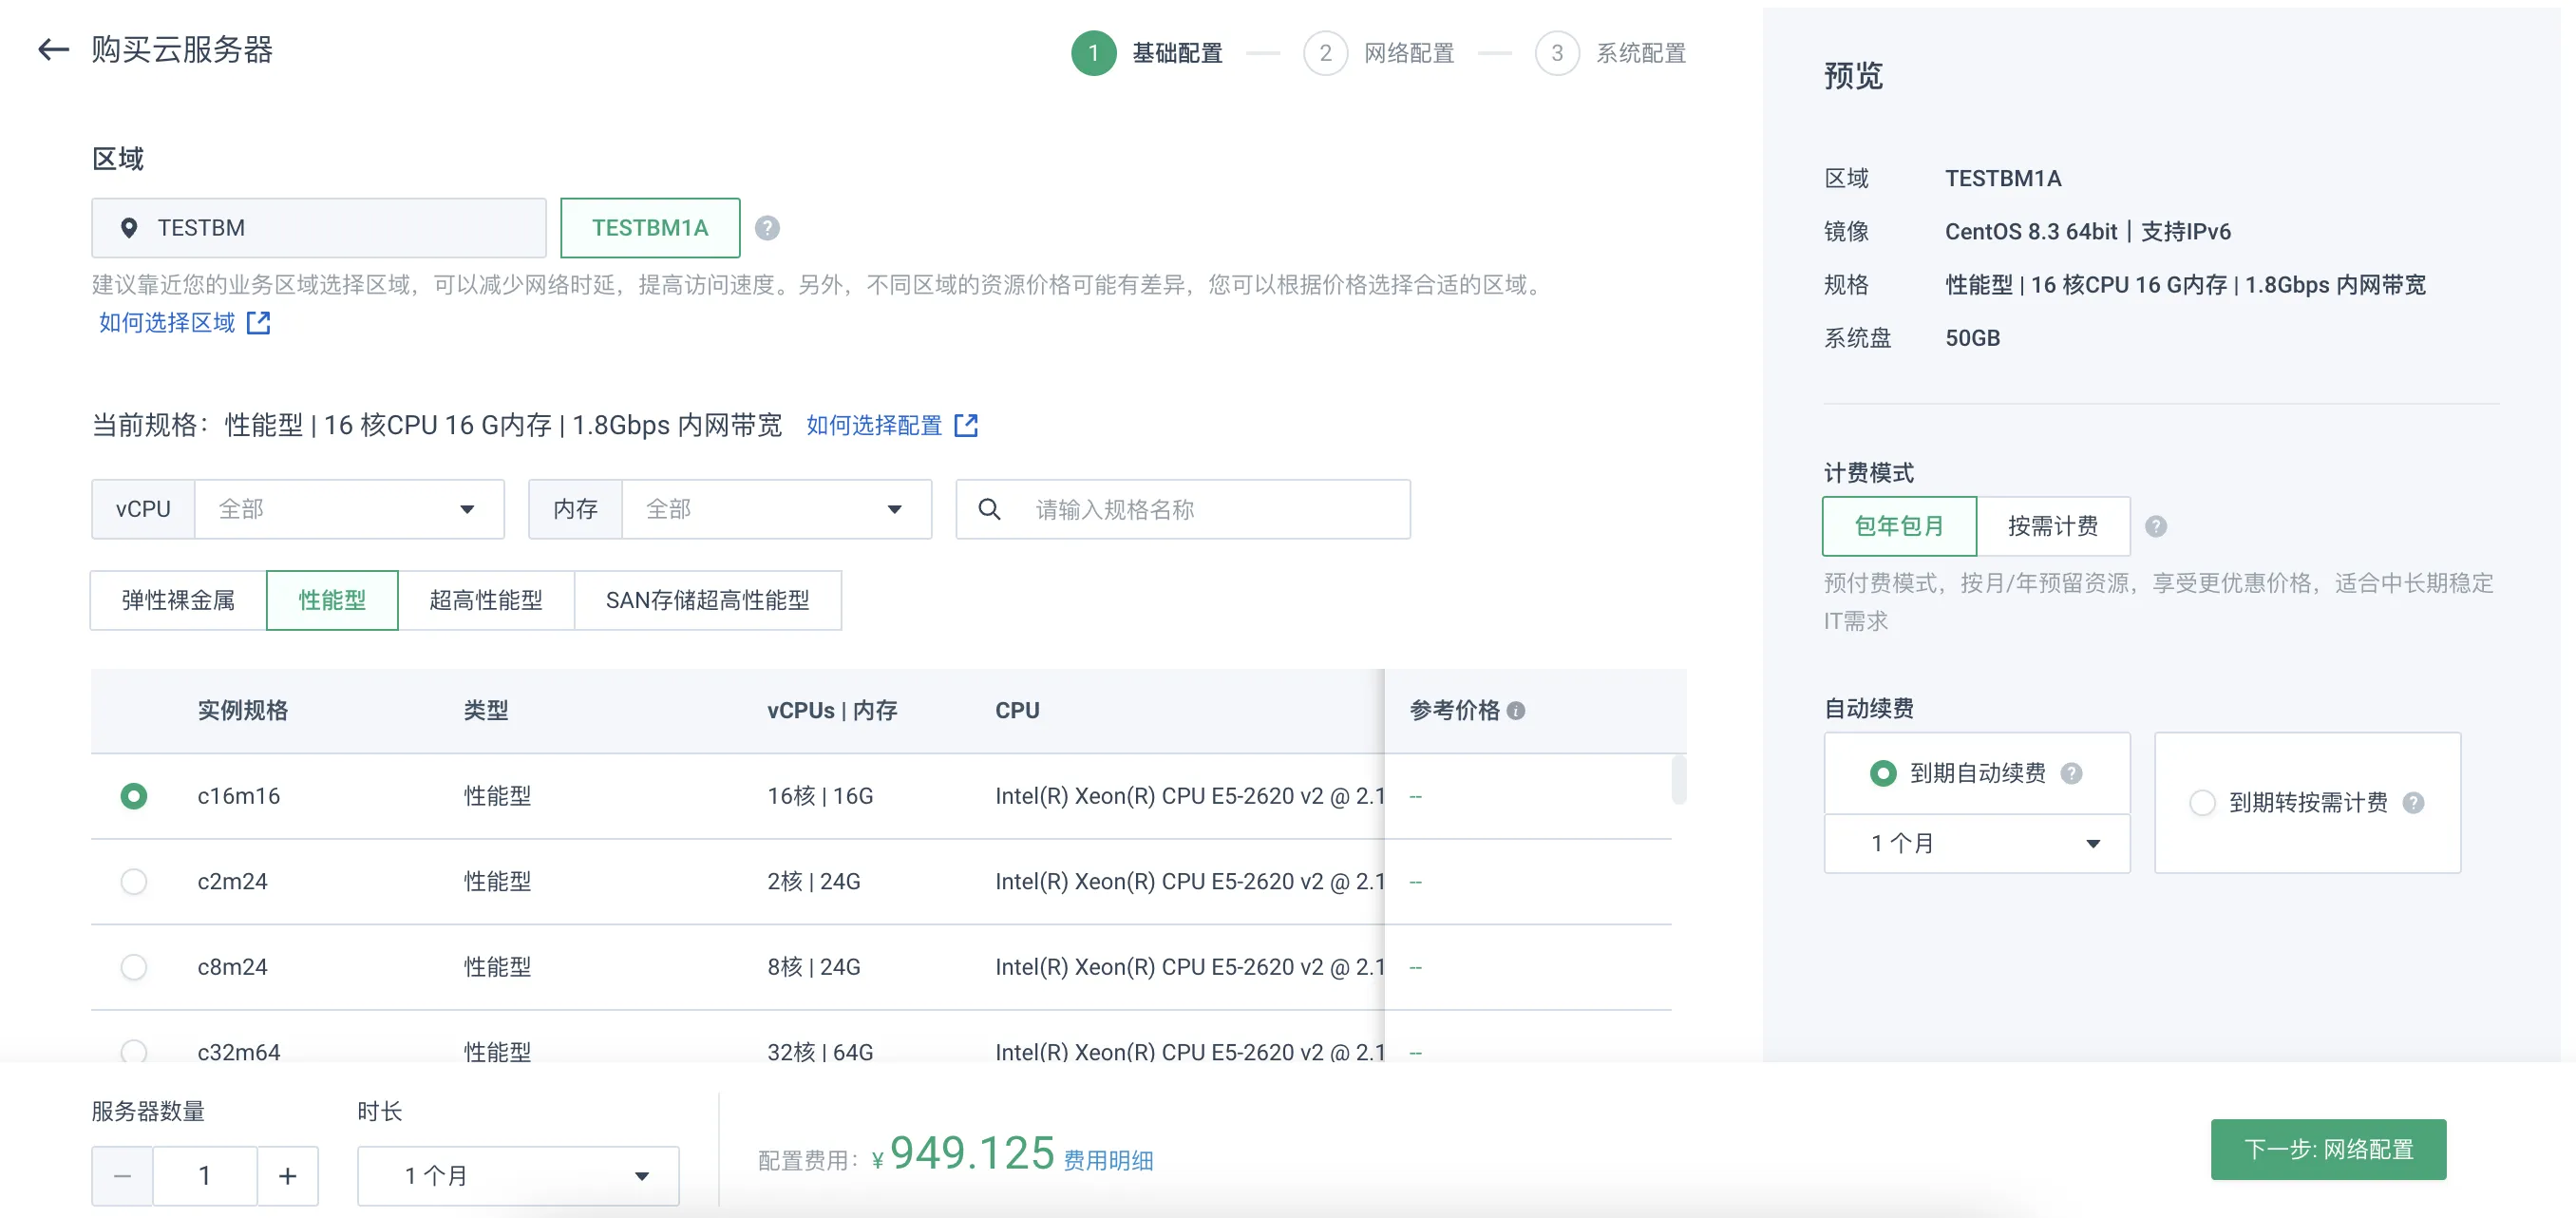This screenshot has height=1218, width=2576.
Task: Click step 3 系统配置 indicator
Action: click(1611, 53)
